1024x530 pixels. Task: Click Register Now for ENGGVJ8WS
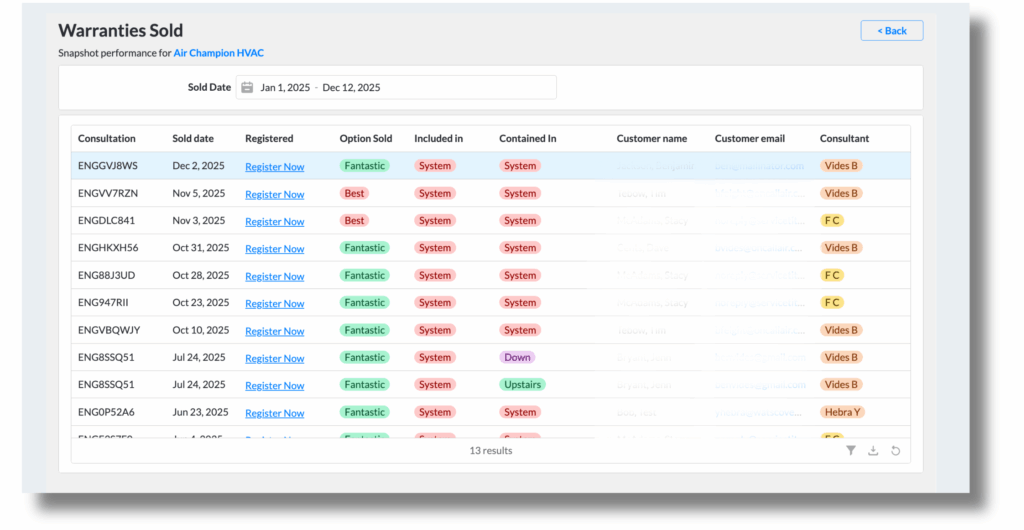click(274, 167)
